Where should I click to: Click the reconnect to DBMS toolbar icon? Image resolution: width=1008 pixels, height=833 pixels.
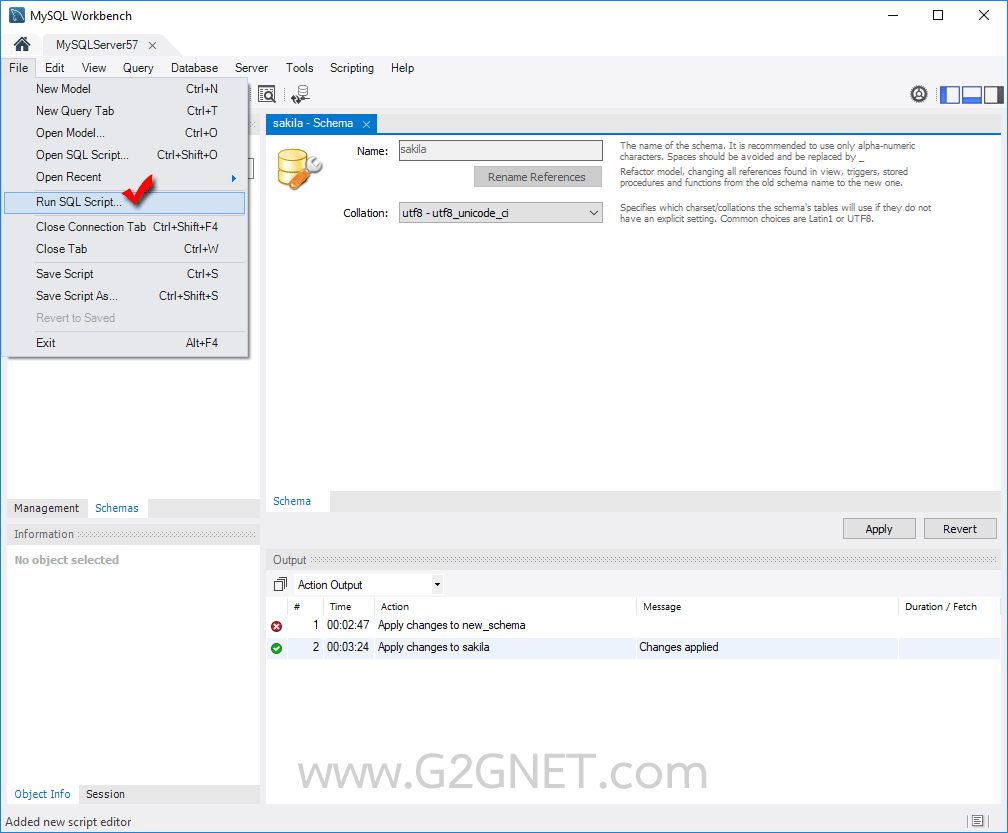pos(300,94)
